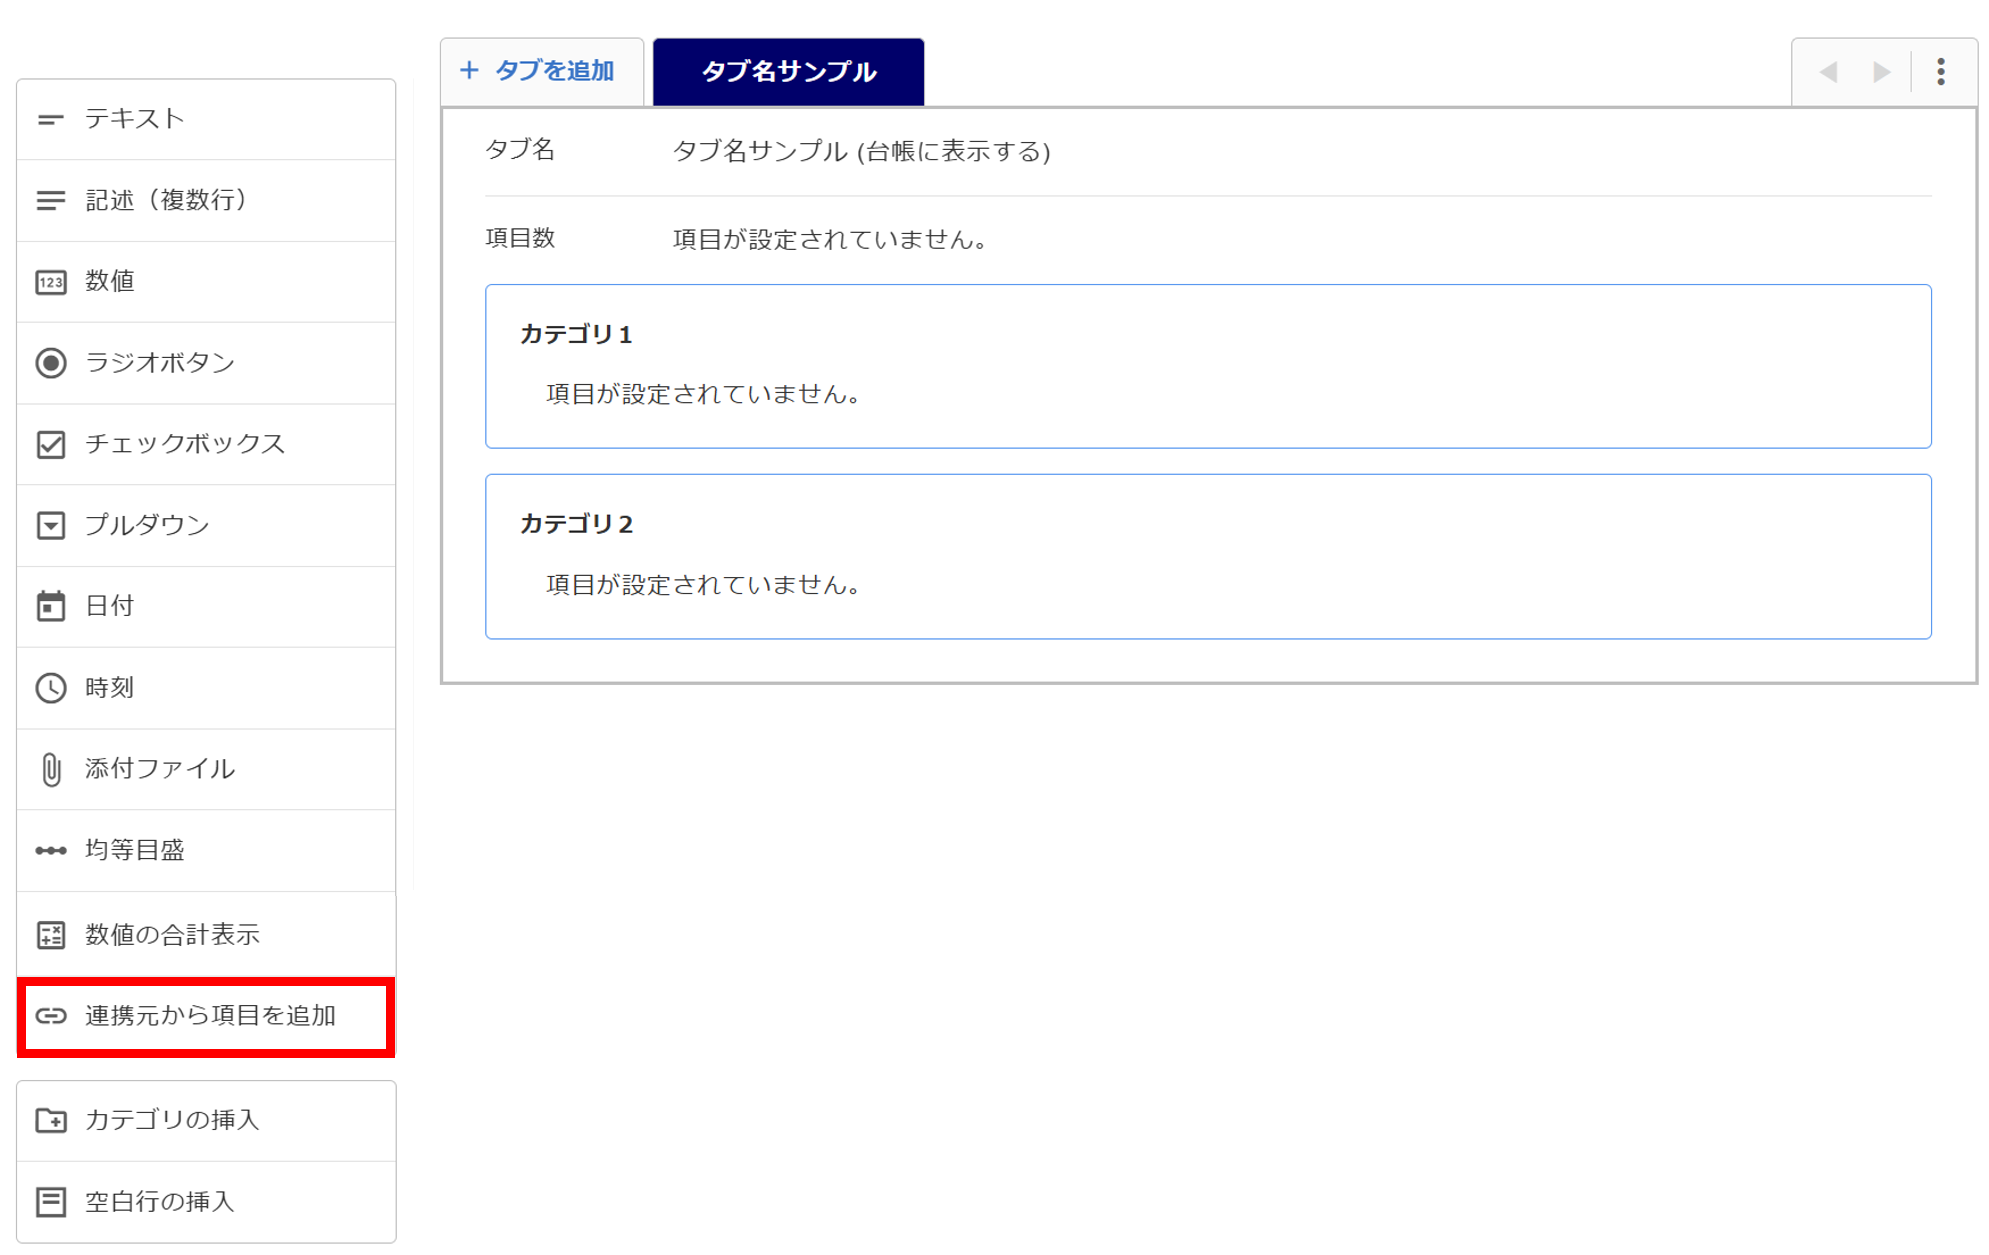
Task: Add a チェックボックス field
Action: coord(206,444)
